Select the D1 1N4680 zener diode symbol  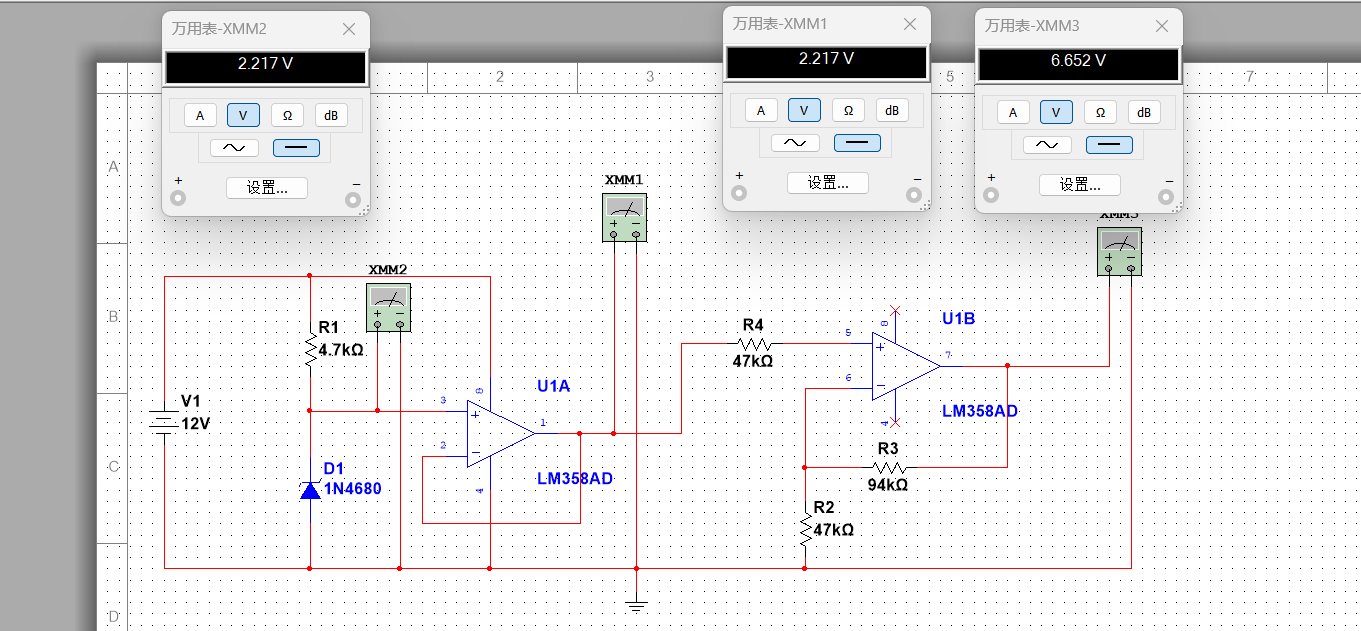(310, 489)
